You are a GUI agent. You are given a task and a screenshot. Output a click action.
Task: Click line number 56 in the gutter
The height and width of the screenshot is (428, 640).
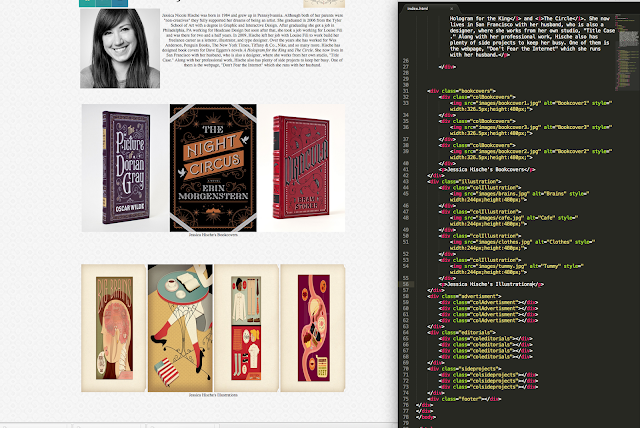coord(405,284)
